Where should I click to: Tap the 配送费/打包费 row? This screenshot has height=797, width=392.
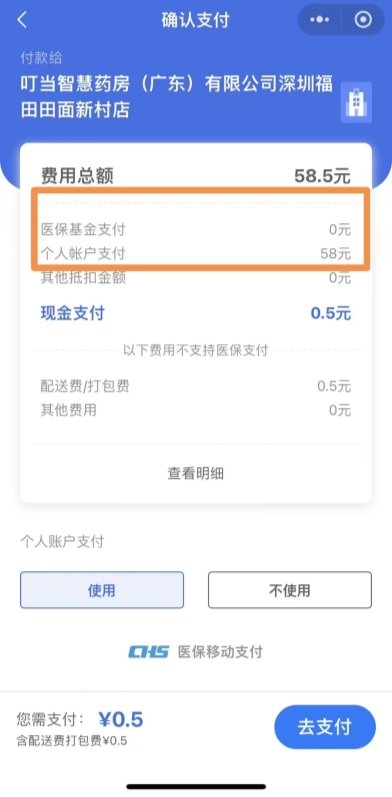pyautogui.click(x=196, y=386)
